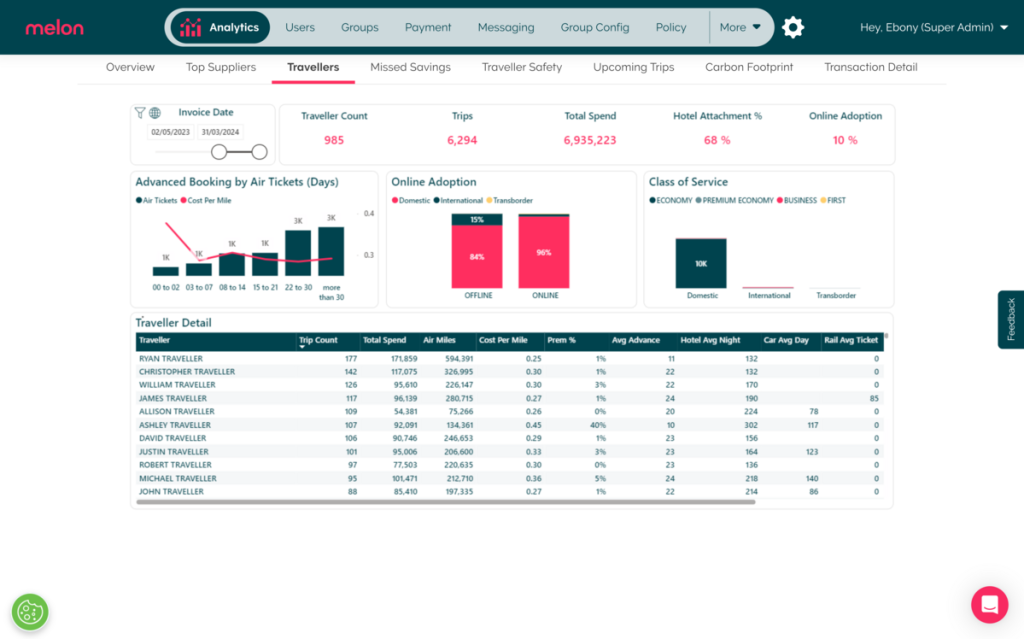Image resolution: width=1024 pixels, height=639 pixels.
Task: Switch to the Top Suppliers tab
Action: [221, 67]
